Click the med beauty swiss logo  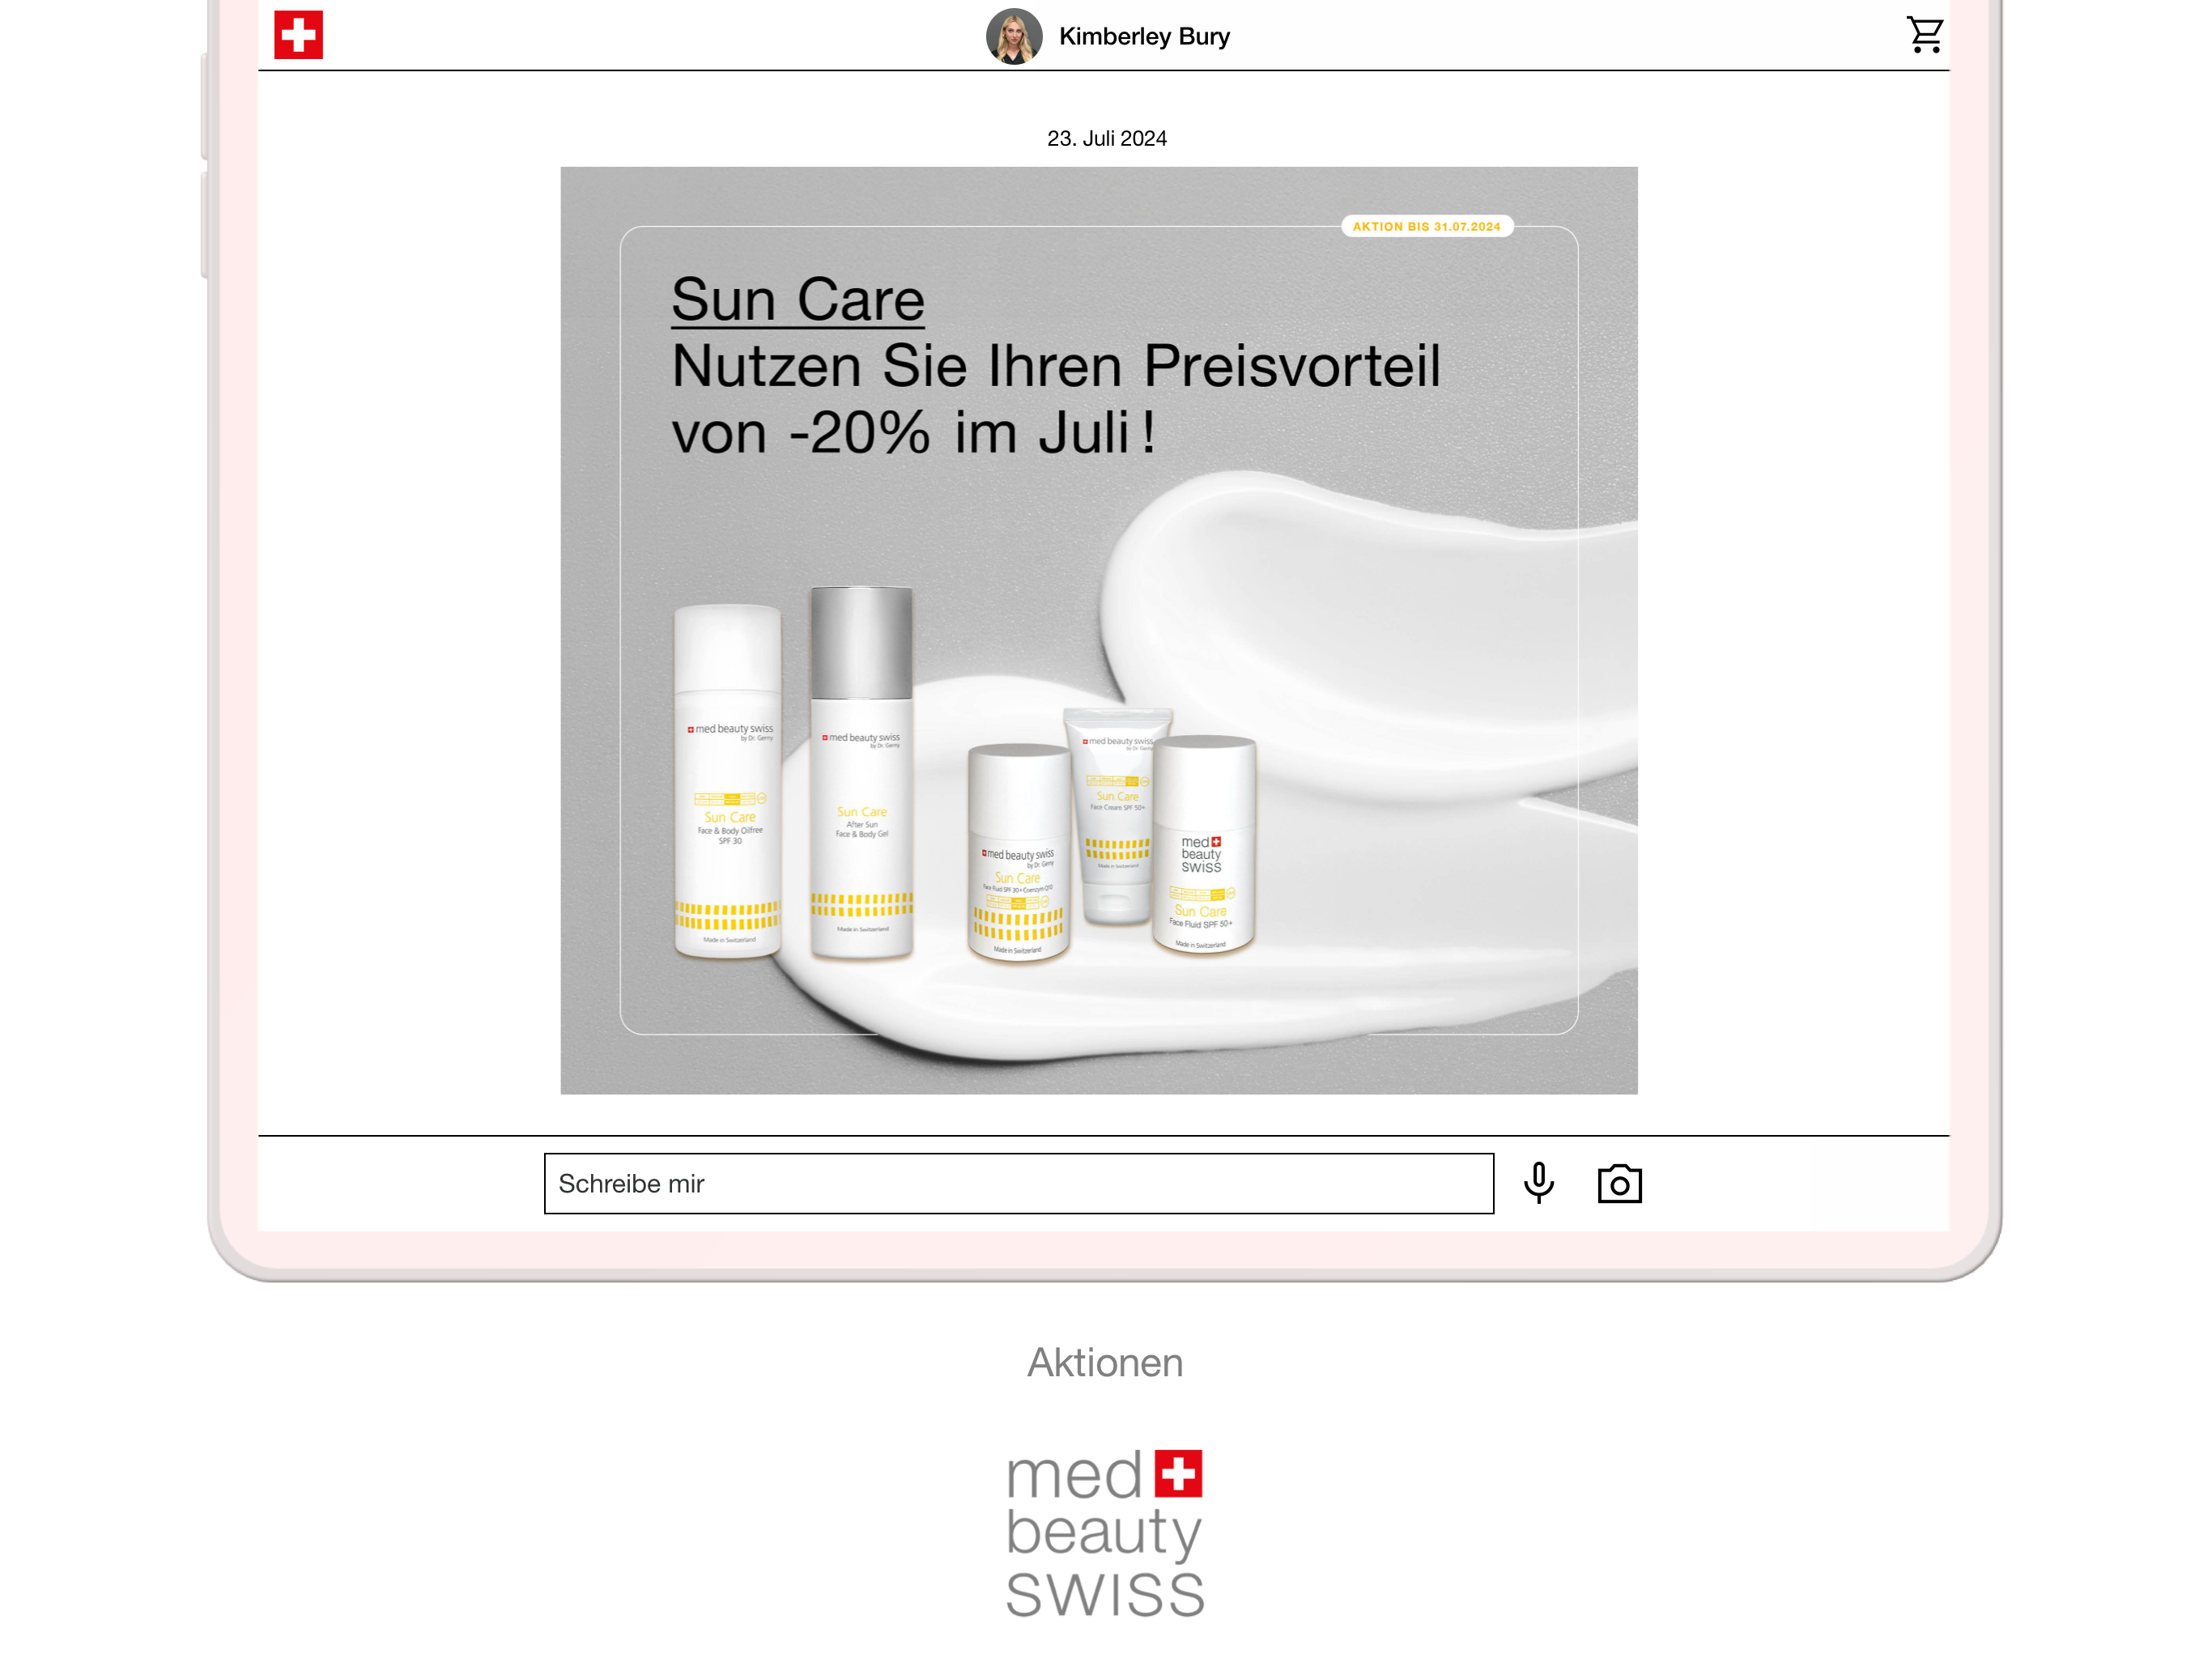pyautogui.click(x=1104, y=1532)
